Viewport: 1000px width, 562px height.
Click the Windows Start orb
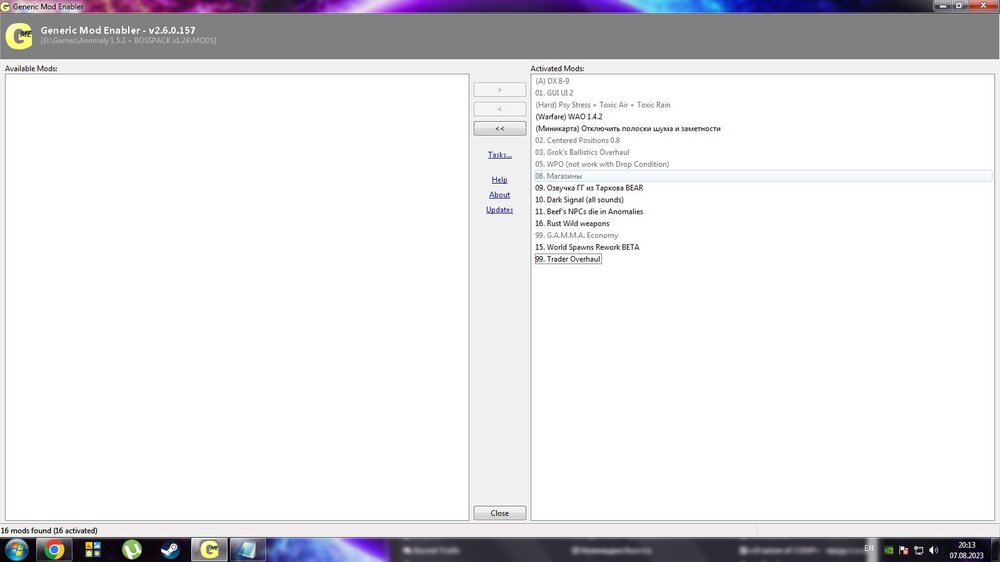click(15, 549)
